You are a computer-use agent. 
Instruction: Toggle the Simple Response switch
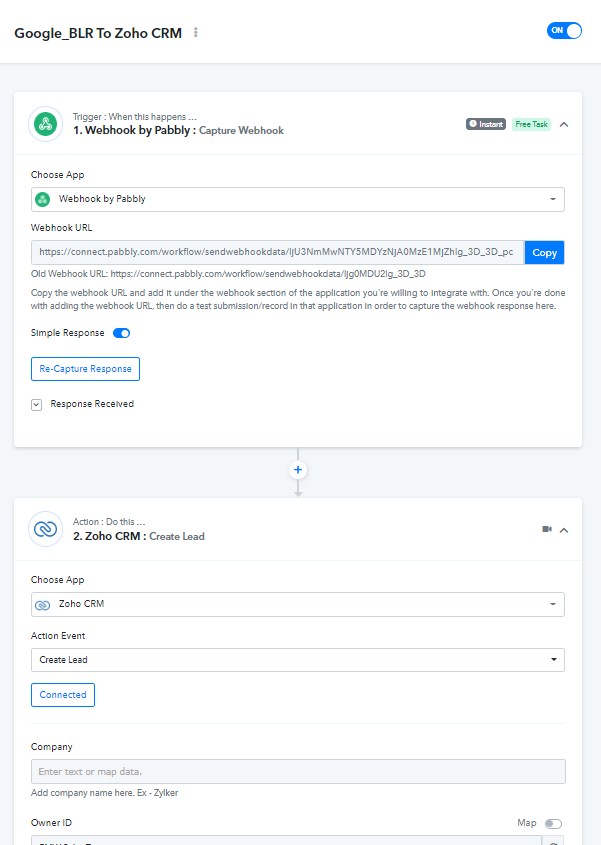coord(121,333)
